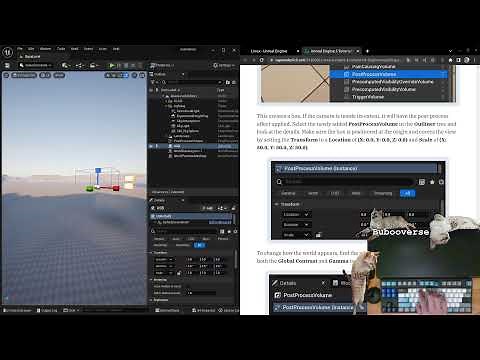This screenshot has width=480, height=360.
Task: Click the Outliner search field
Action: coord(192,82)
